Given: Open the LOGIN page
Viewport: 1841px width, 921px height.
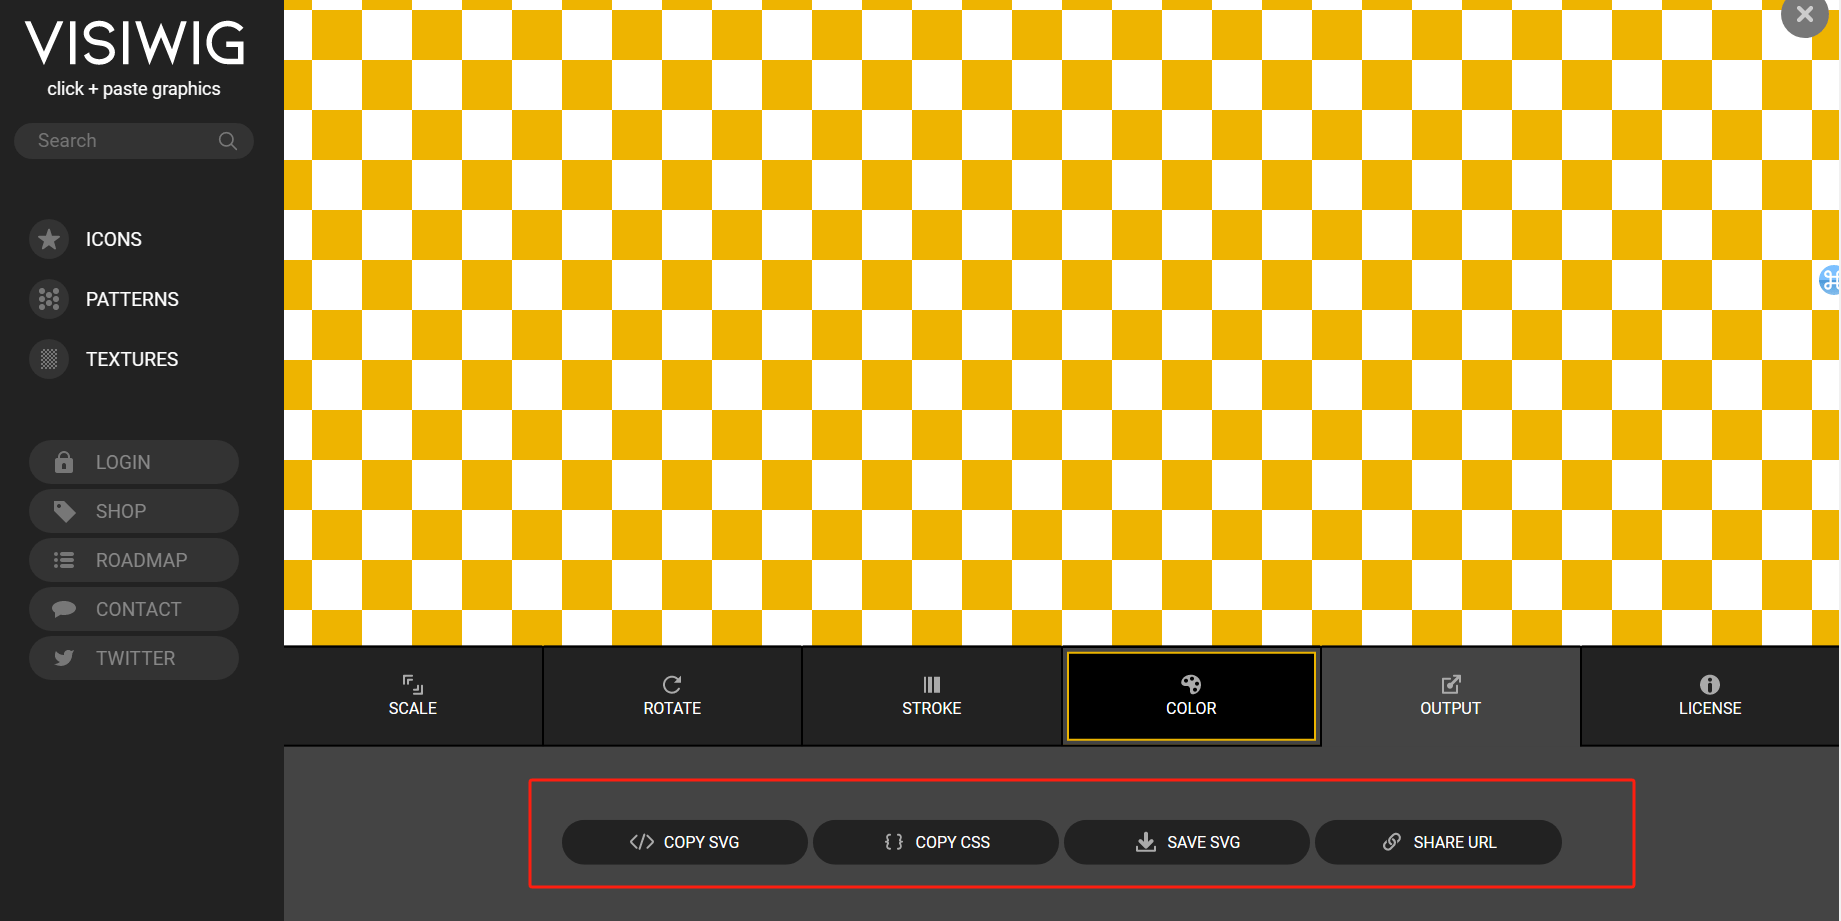Looking at the screenshot, I should 134,462.
